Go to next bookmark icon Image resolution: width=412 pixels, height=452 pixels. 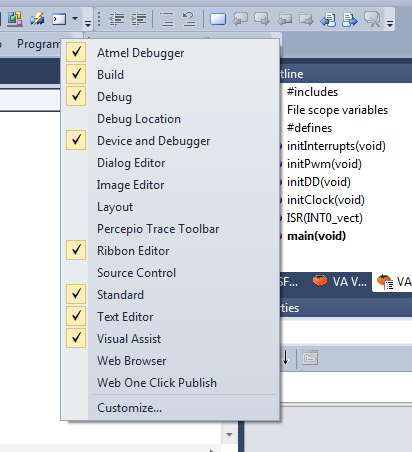[x=262, y=19]
